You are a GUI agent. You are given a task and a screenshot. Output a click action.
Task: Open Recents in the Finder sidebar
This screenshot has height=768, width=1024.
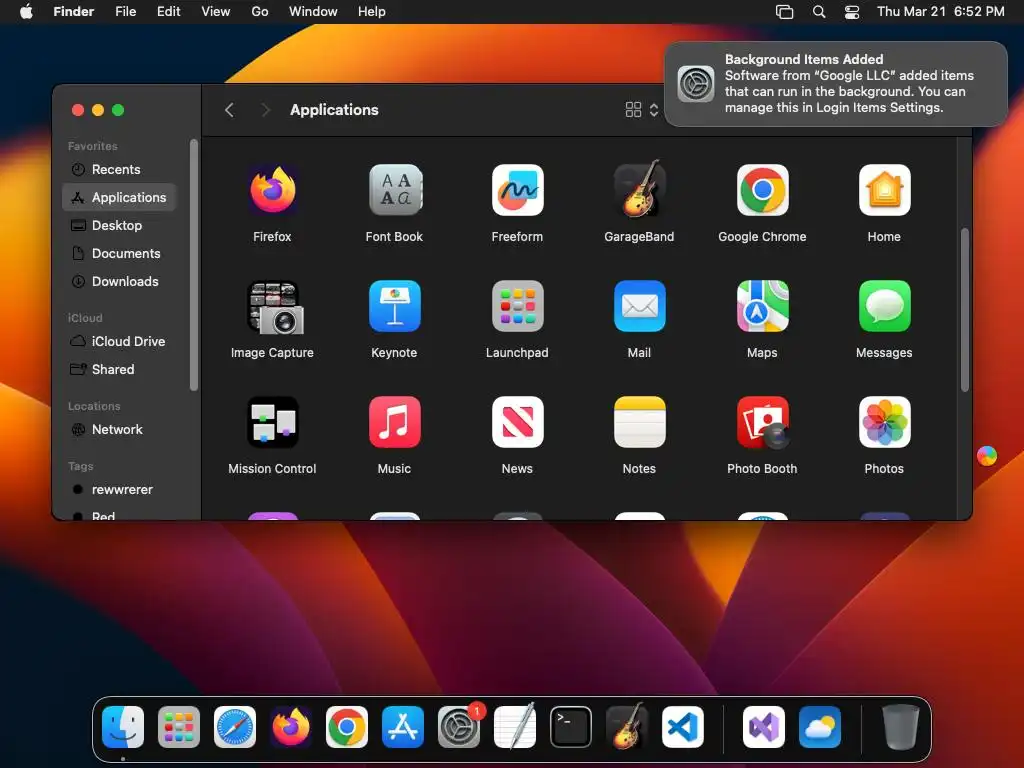tap(119, 170)
